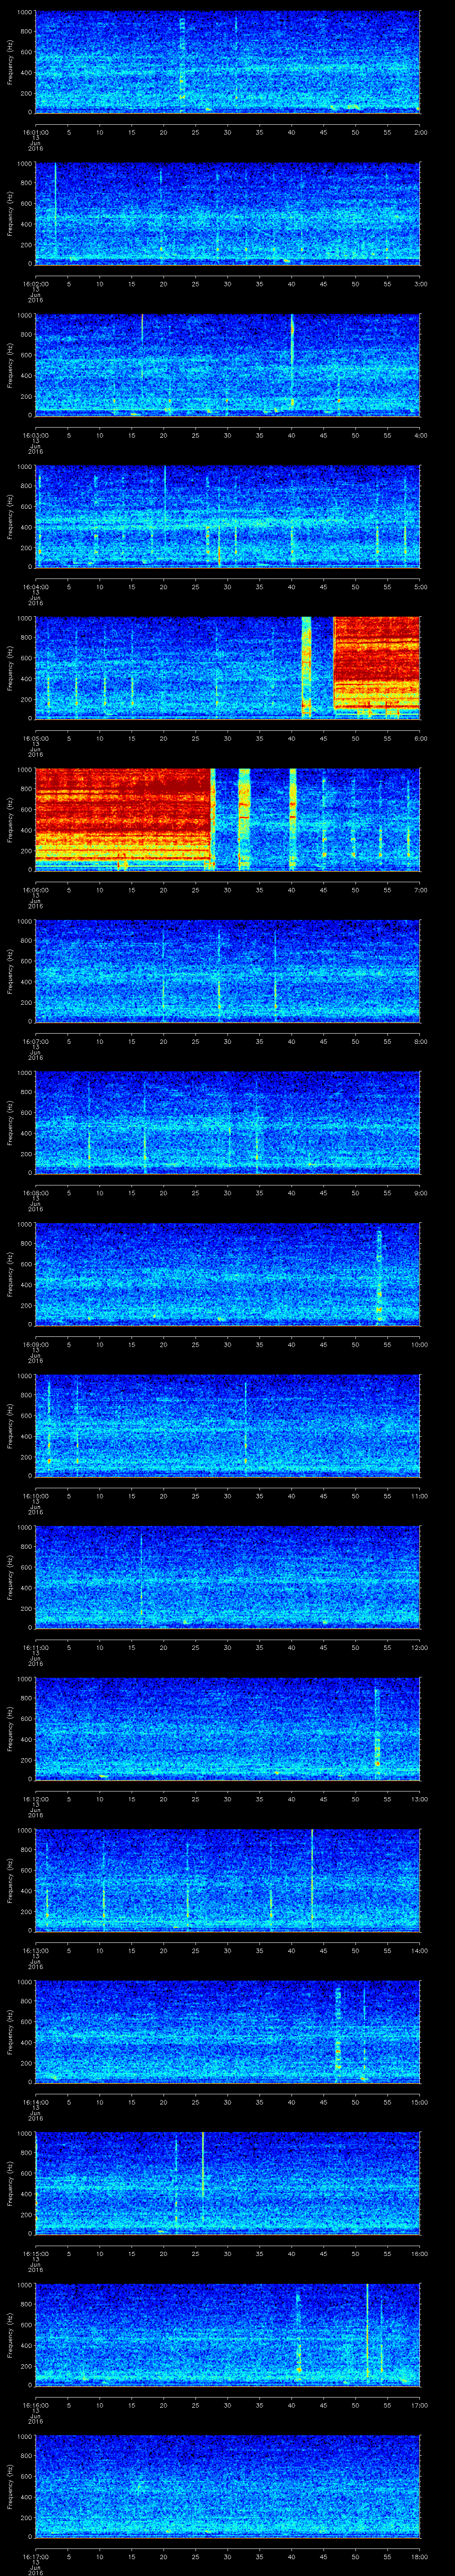Click the "9:00" end time label
The image size is (455, 2576).
pos(420,1192)
